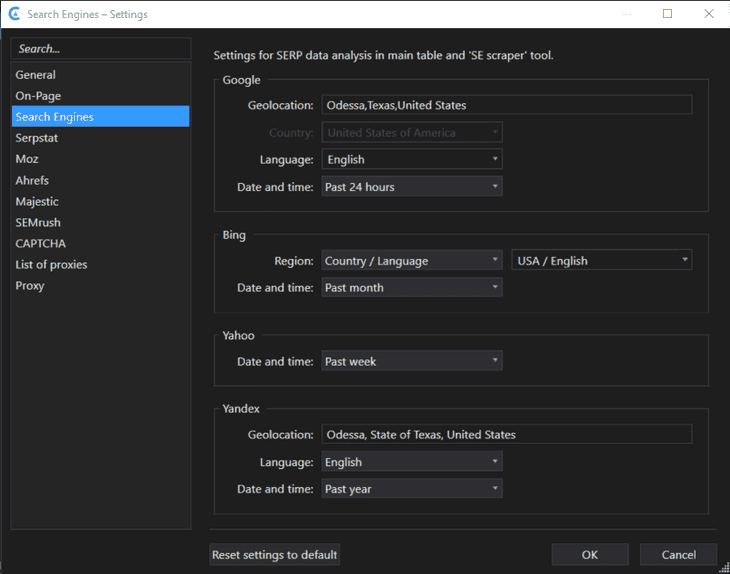Select List of proxies item
The image size is (730, 574).
[x=51, y=264]
